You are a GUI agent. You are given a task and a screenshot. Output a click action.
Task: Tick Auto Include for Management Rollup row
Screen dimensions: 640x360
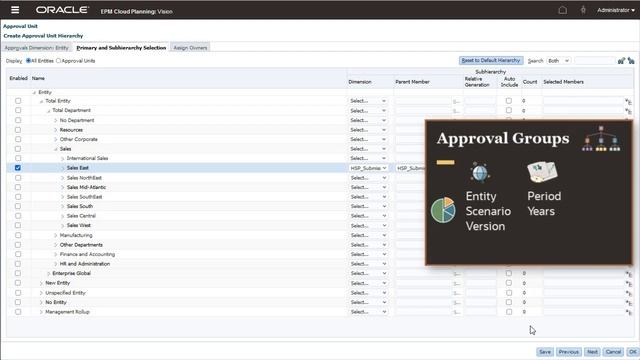pos(509,312)
